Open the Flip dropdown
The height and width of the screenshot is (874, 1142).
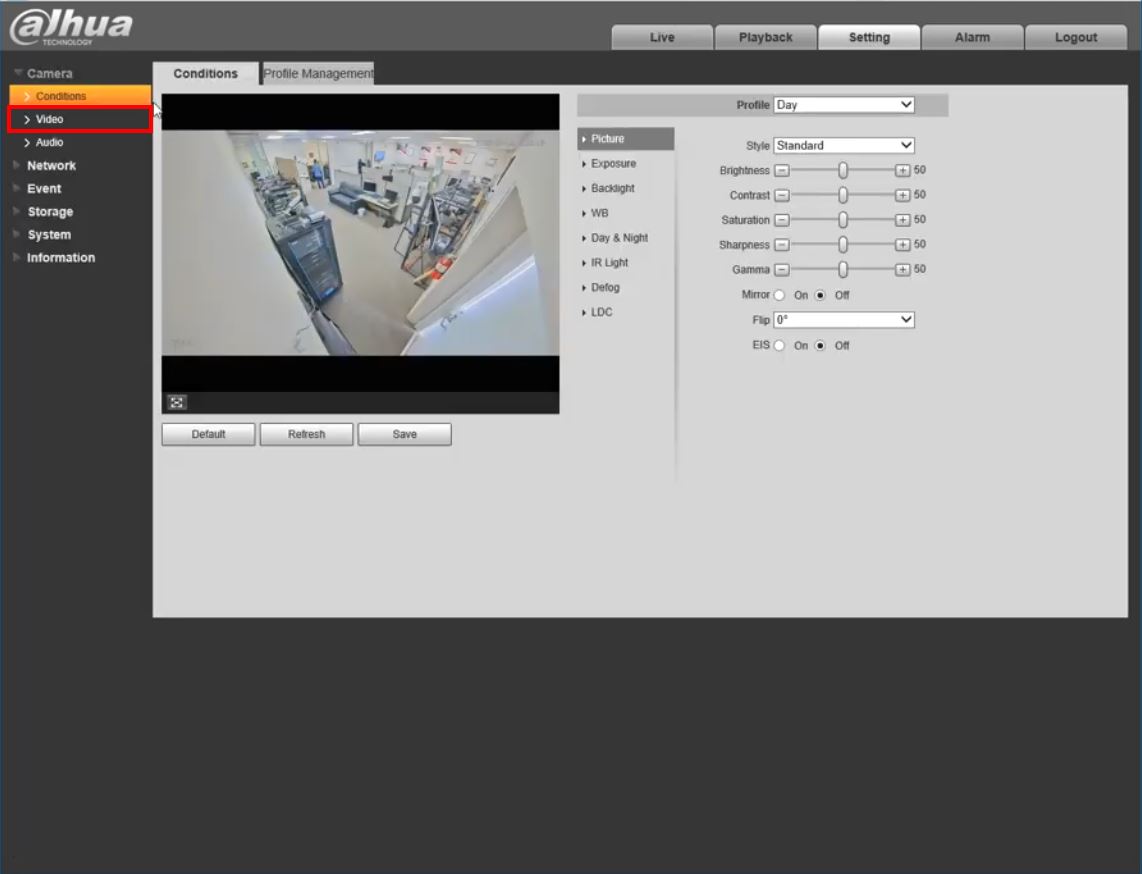[843, 320]
